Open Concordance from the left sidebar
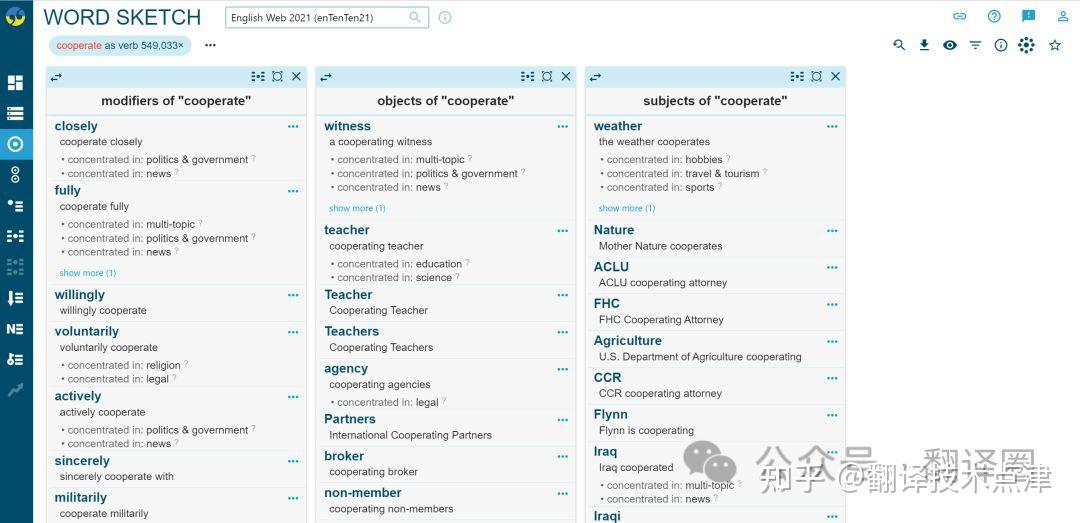1080x523 pixels. click(15, 114)
